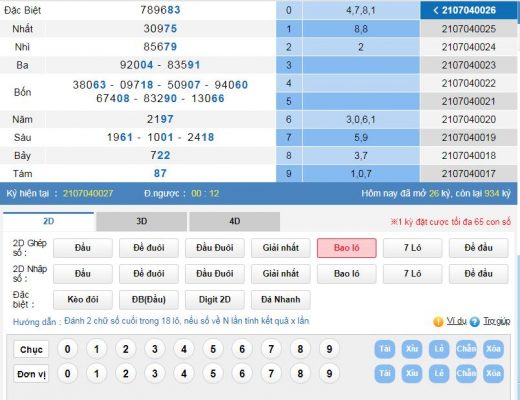The height and width of the screenshot is (400, 520).
Task: Select Tài for the Đơn vị row
Action: tap(385, 373)
